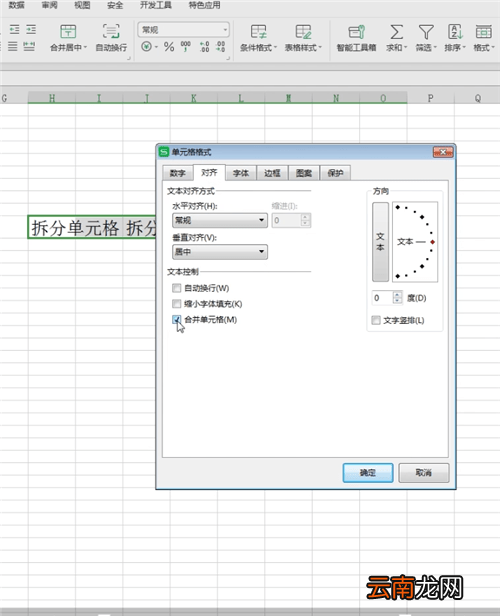Expand the vertical alignment 垂直对齐 dropdown
The image size is (500, 616).
[220, 252]
